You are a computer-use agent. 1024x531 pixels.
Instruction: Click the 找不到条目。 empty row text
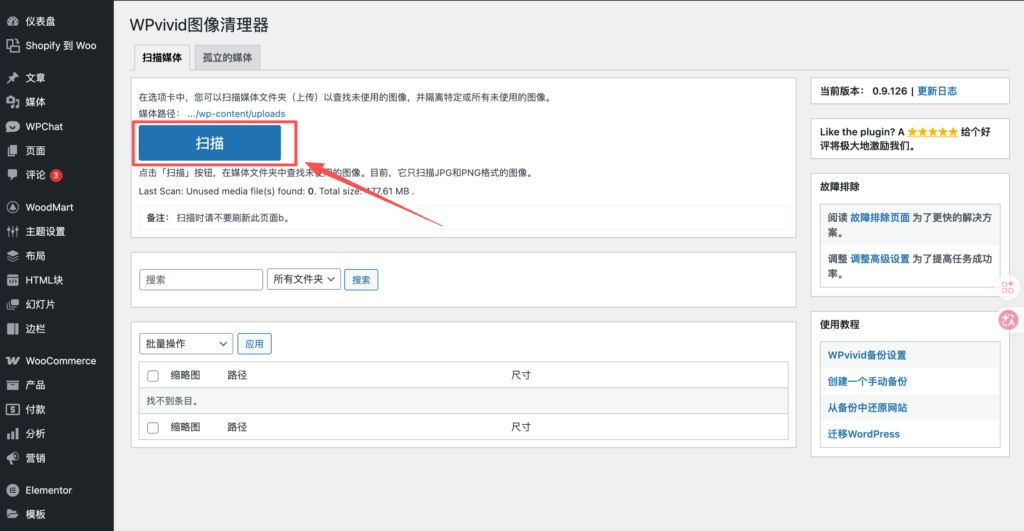(x=172, y=401)
